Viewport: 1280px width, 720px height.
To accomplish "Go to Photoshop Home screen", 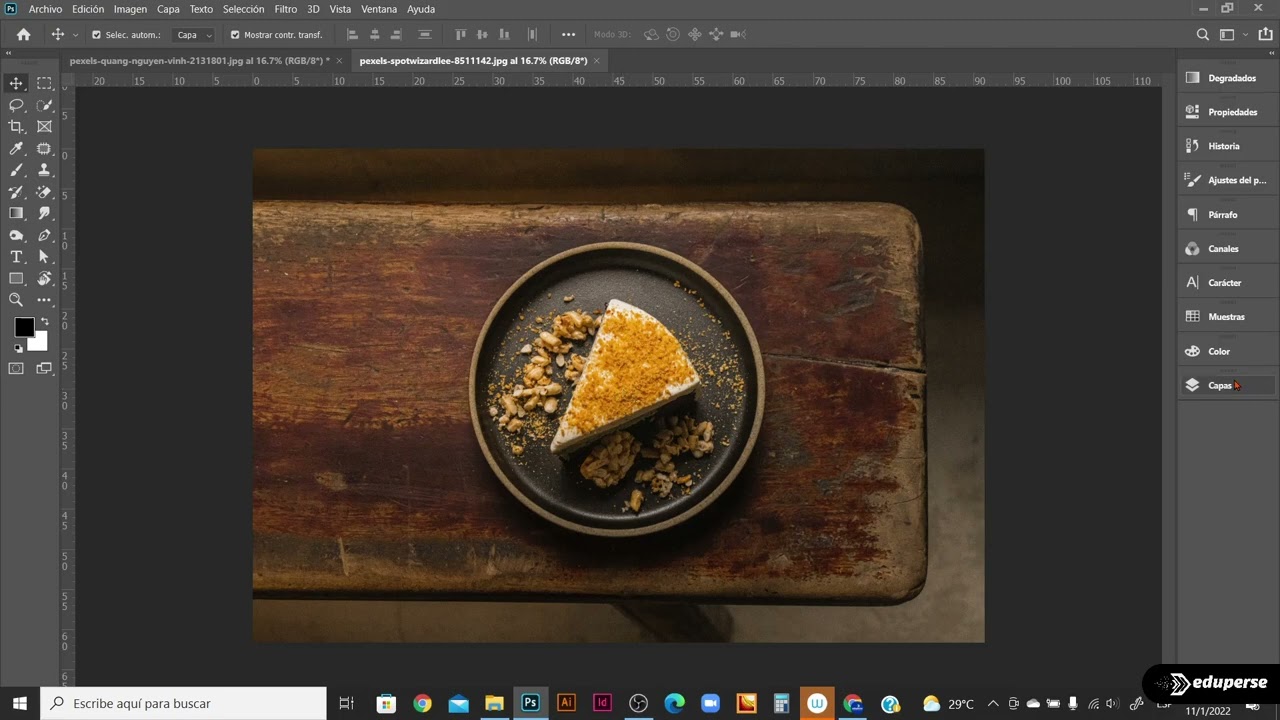I will click(x=23, y=35).
